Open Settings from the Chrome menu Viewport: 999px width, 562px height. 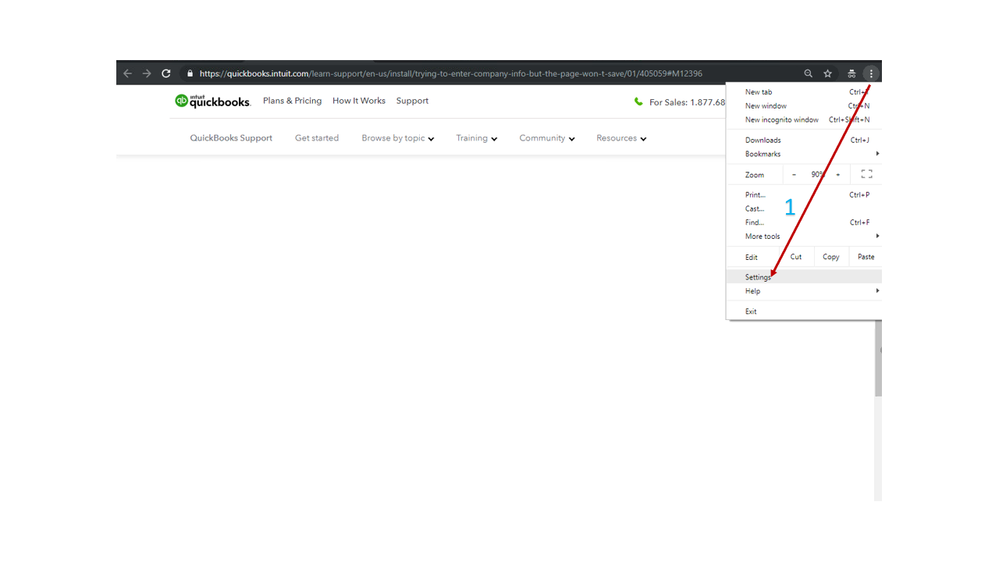(804, 277)
